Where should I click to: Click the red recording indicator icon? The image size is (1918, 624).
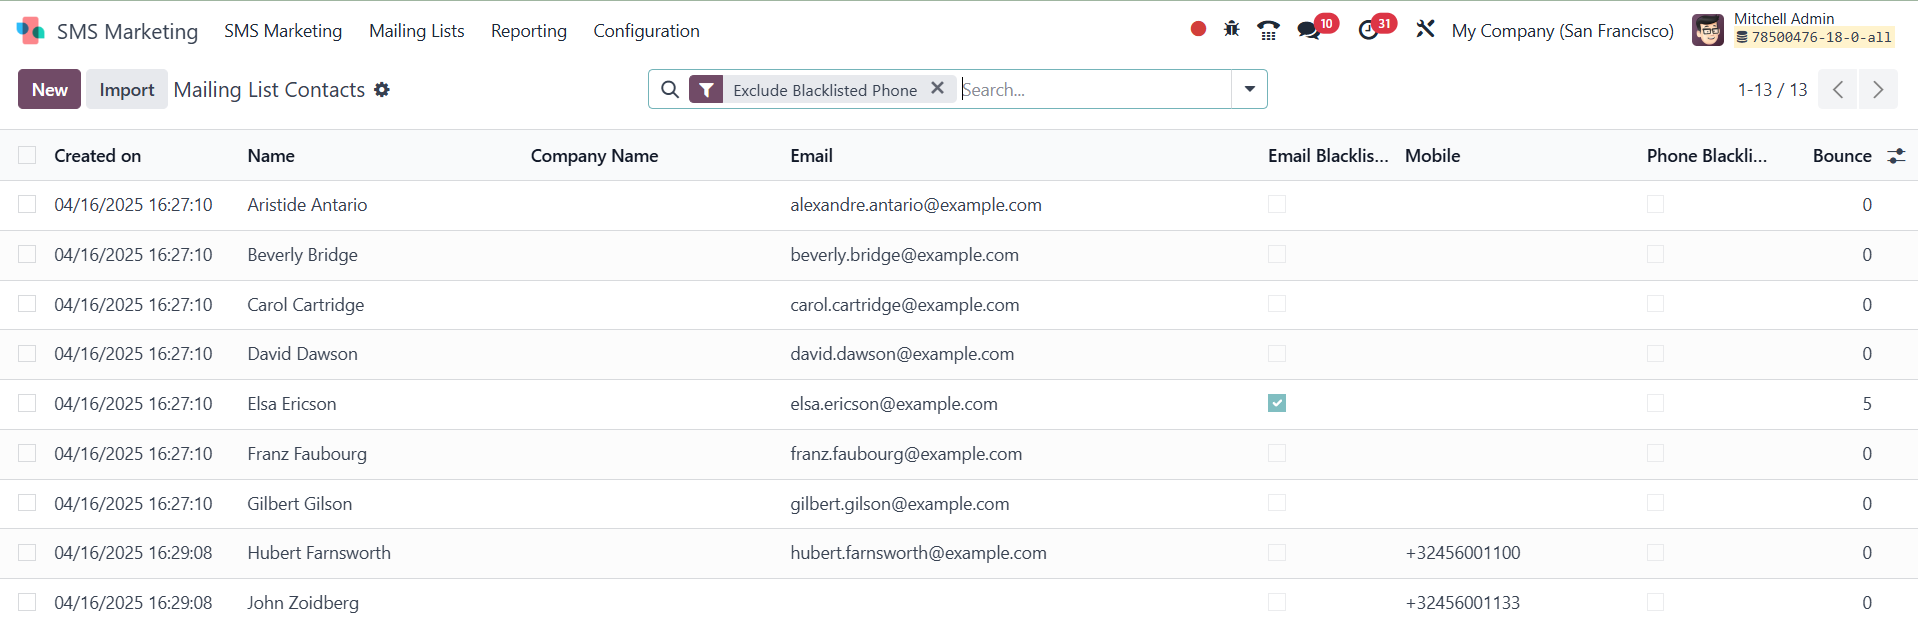coord(1198,29)
